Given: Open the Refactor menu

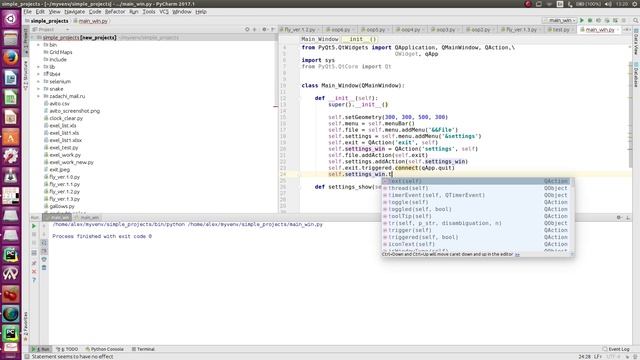Looking at the screenshot, I should [115, 12].
